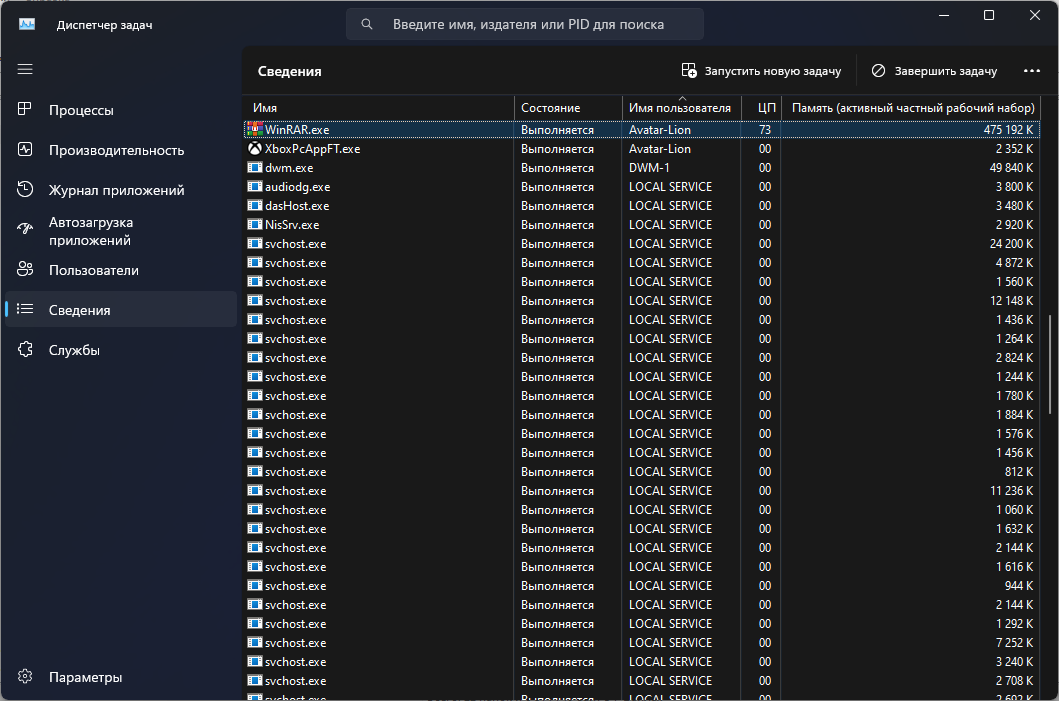Image resolution: width=1059 pixels, height=701 pixels.
Task: Click Завершить задачу button
Action: [934, 70]
